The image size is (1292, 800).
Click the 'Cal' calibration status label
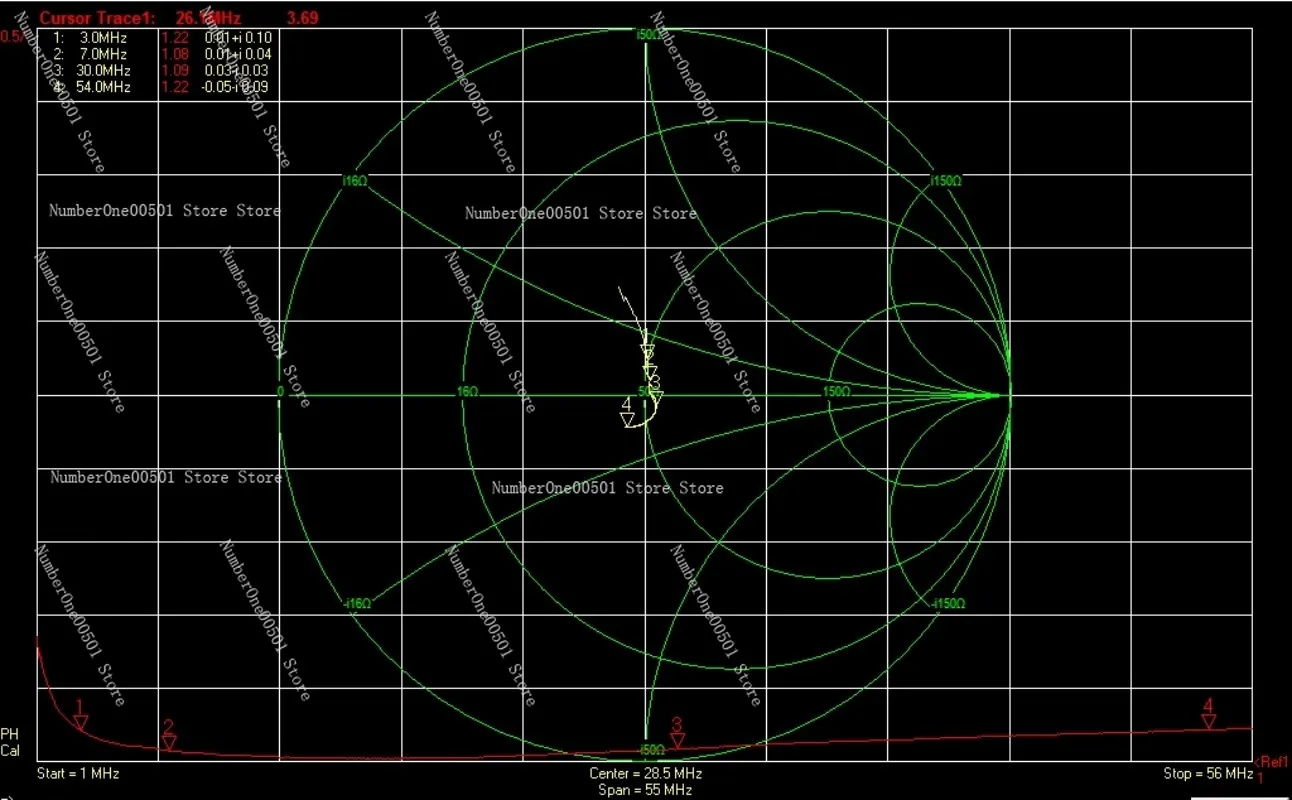tap(10, 751)
